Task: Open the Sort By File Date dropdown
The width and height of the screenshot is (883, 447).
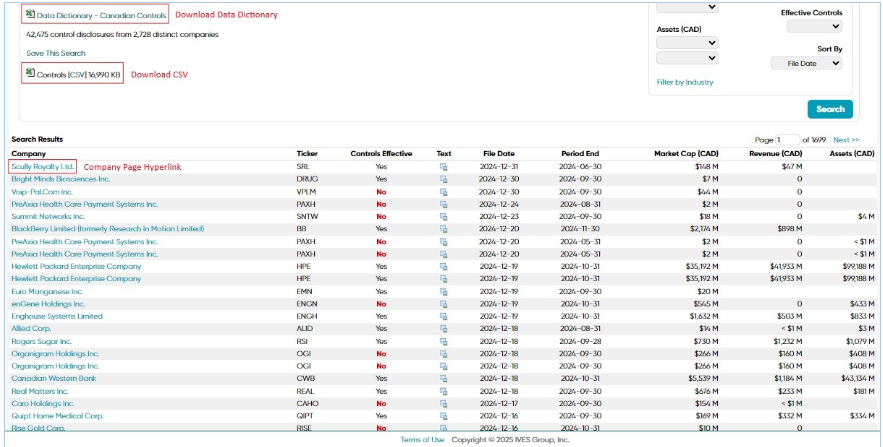Action: pos(806,64)
